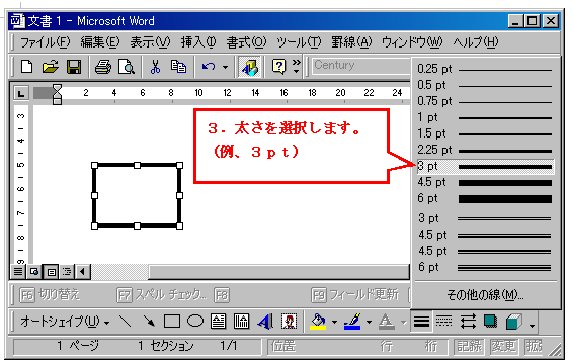Image resolution: width=574 pixels, height=364 pixels.
Task: Open the 書式 menu
Action: click(x=246, y=42)
